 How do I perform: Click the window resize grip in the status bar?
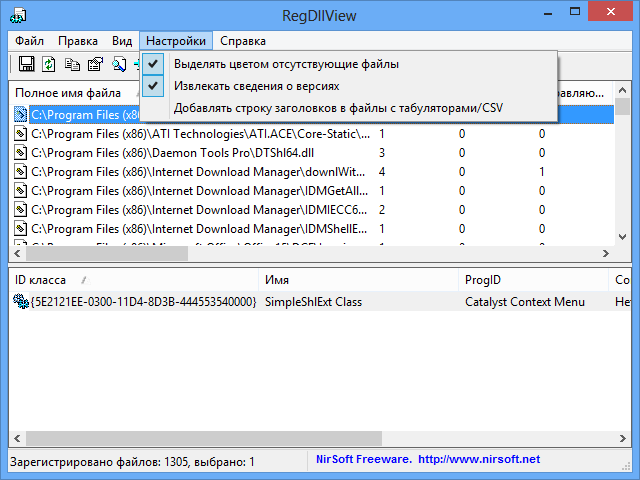pos(625,467)
